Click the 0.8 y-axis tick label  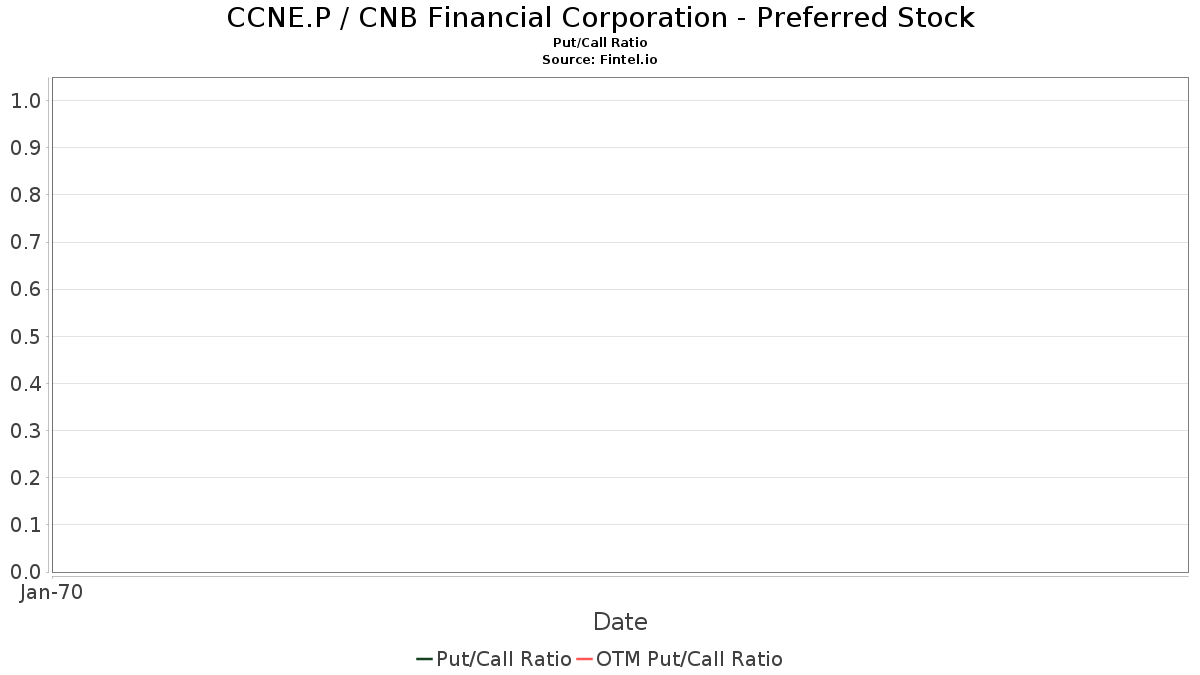point(25,195)
